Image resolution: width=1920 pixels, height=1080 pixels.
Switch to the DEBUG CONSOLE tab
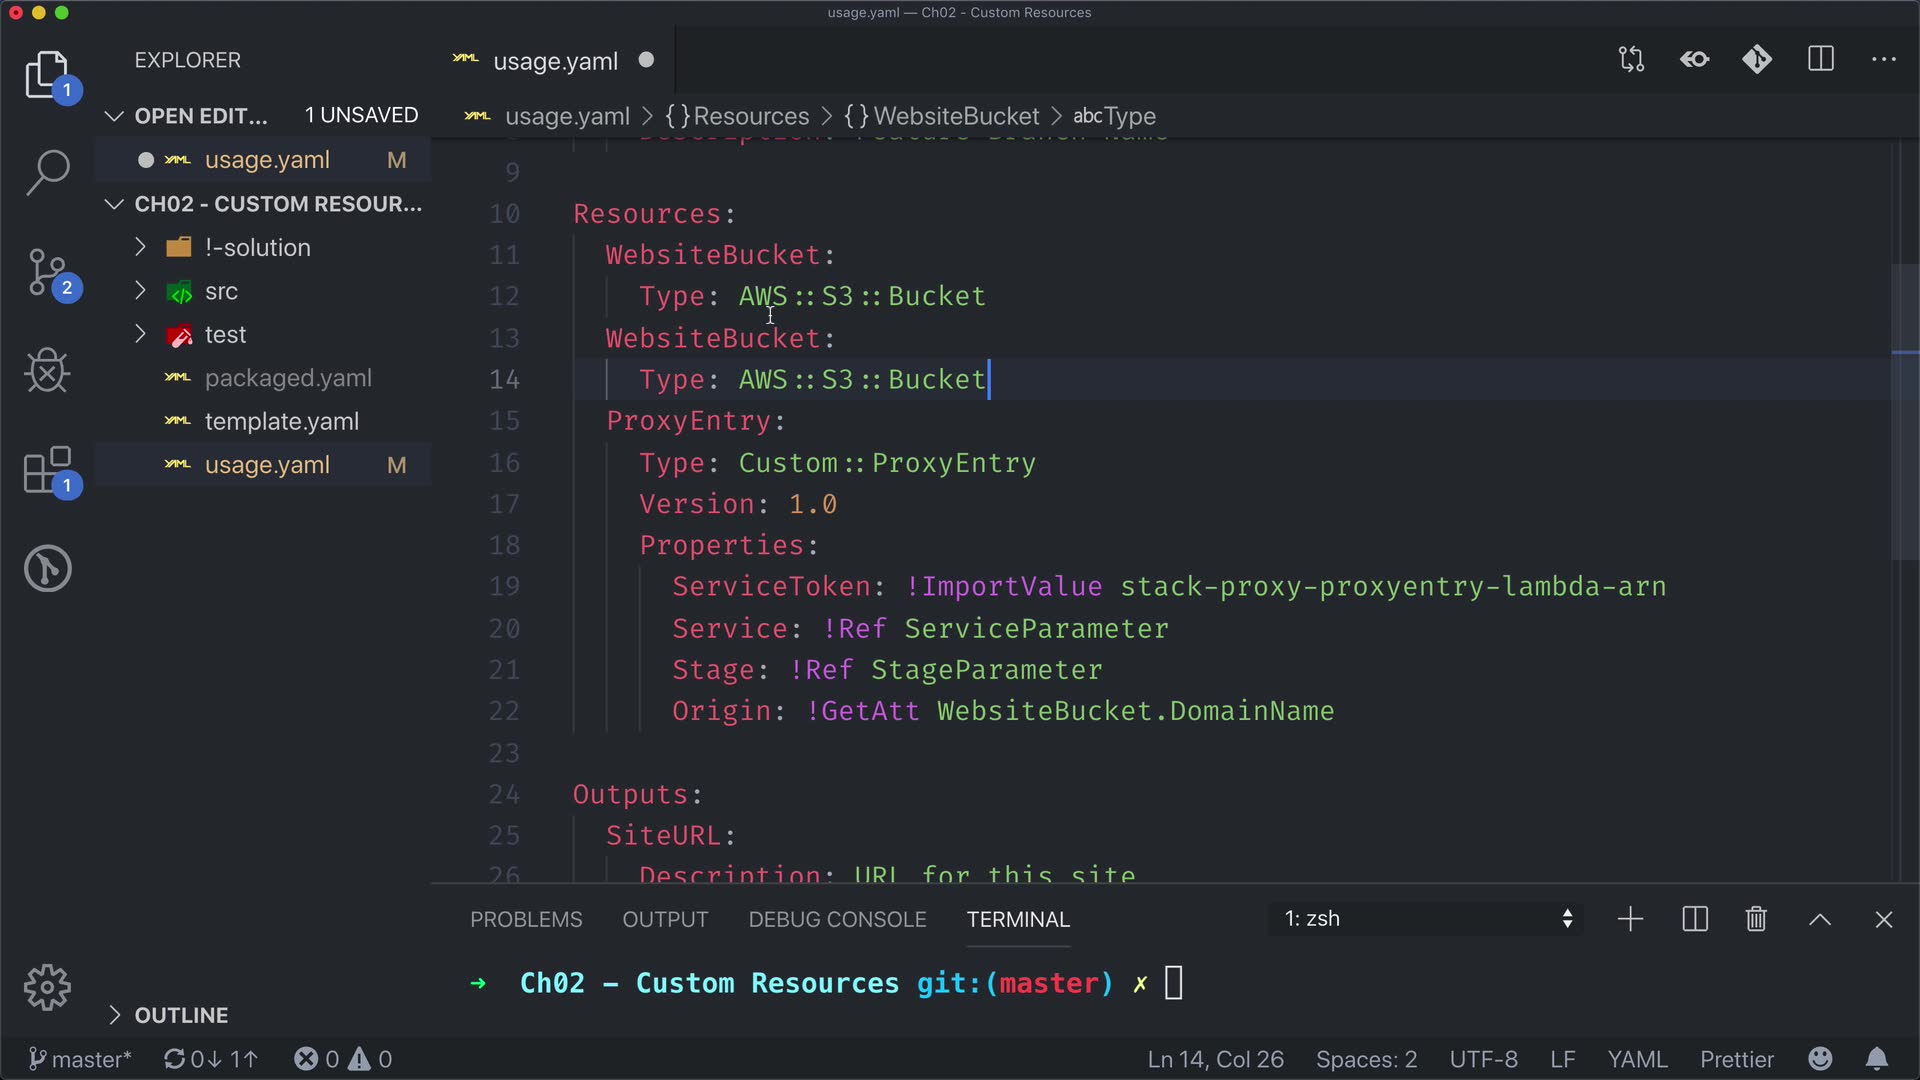tap(837, 919)
